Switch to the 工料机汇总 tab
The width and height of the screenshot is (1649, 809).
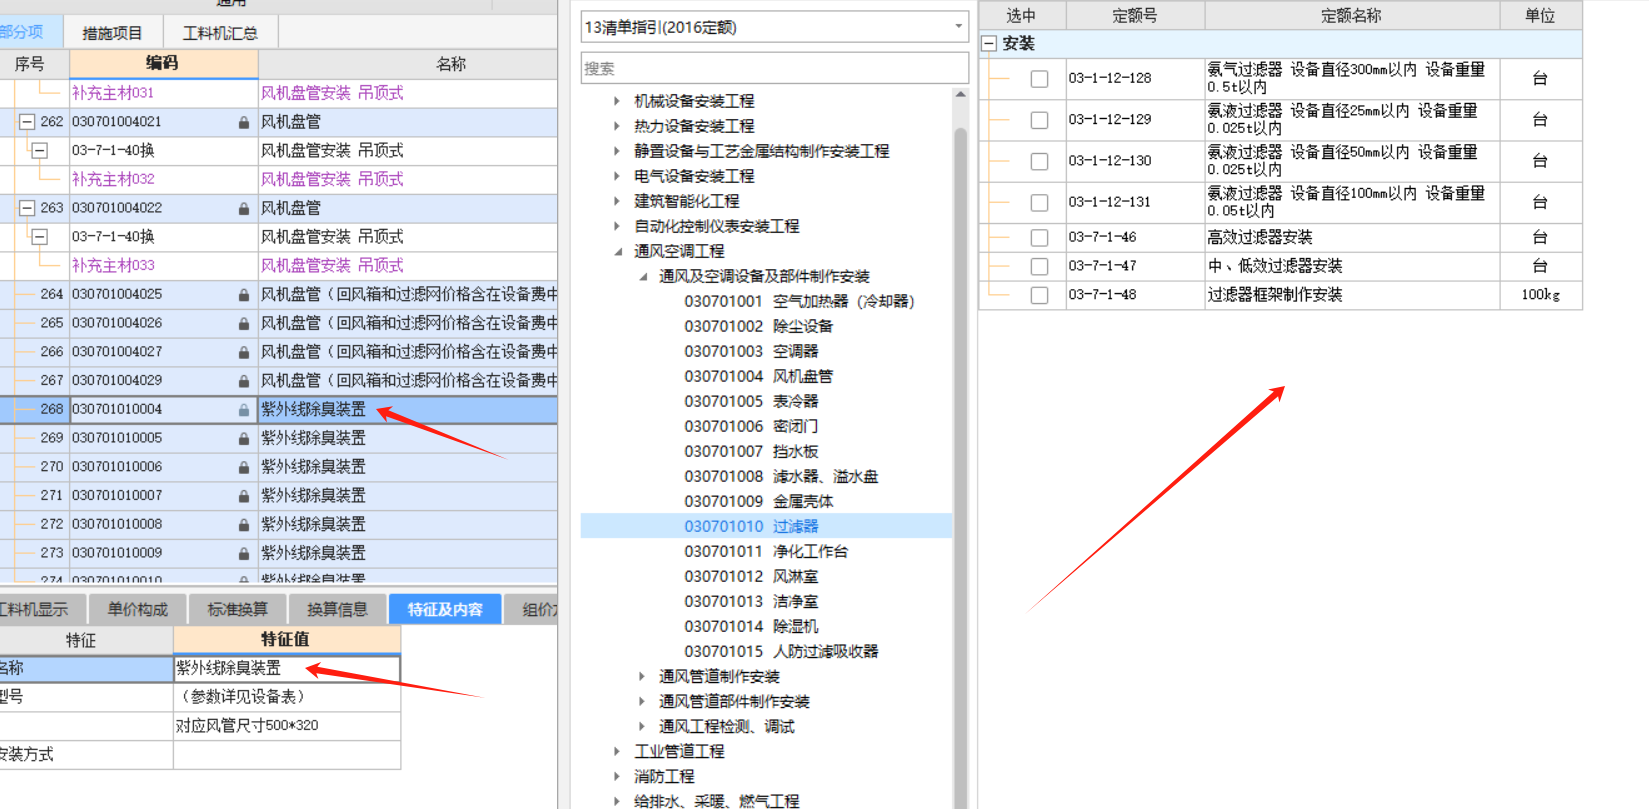click(x=220, y=33)
